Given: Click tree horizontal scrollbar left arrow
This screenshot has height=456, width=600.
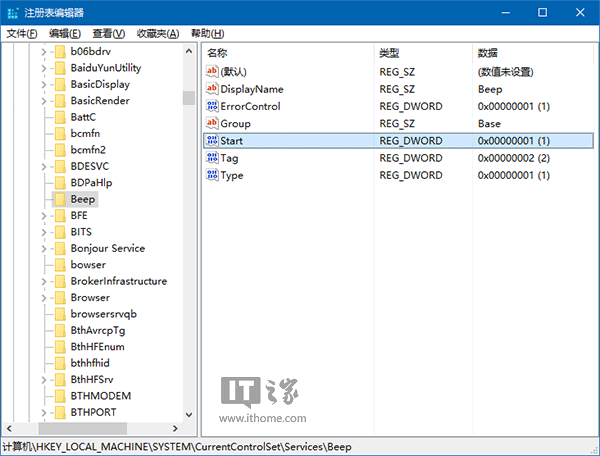Looking at the screenshot, I should (10, 428).
